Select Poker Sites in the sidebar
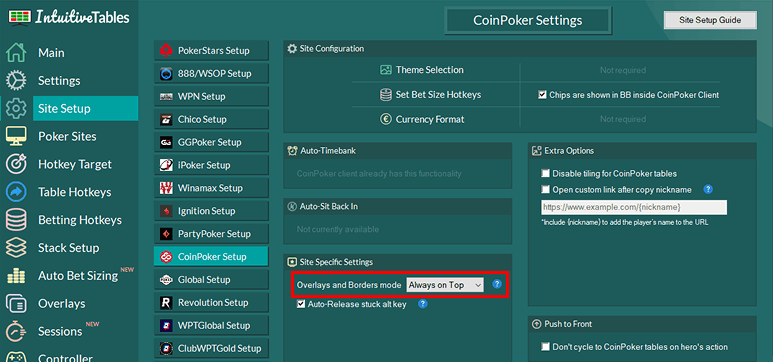 click(x=67, y=136)
